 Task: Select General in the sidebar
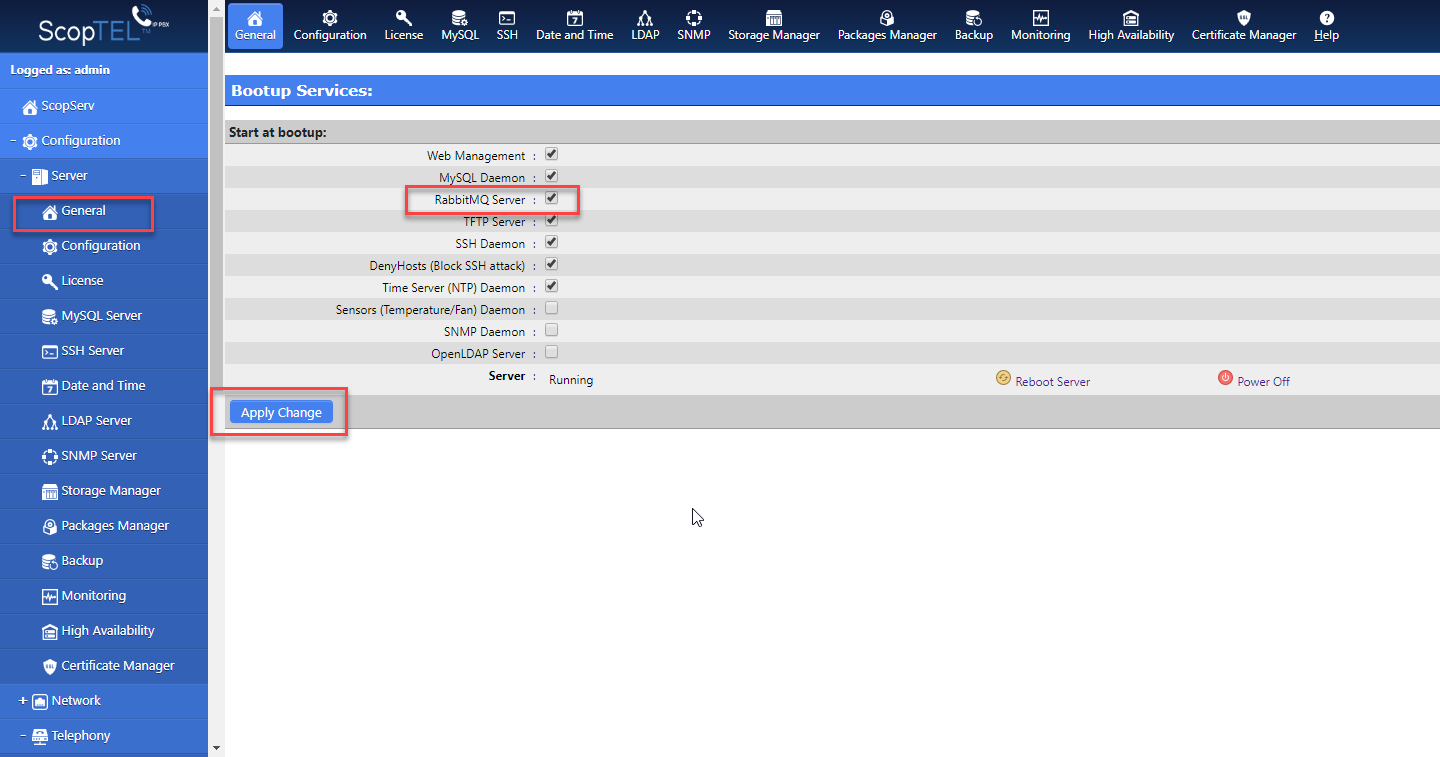click(x=104, y=211)
